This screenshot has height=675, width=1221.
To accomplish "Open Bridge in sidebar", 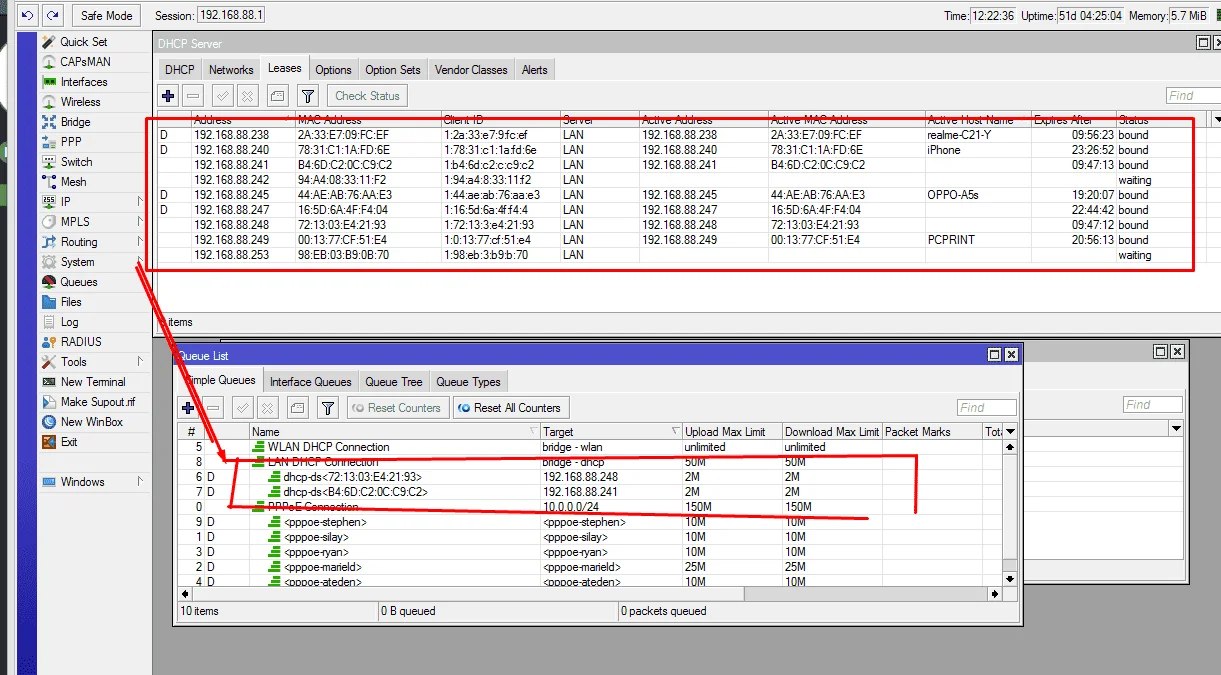I will pyautogui.click(x=75, y=122).
